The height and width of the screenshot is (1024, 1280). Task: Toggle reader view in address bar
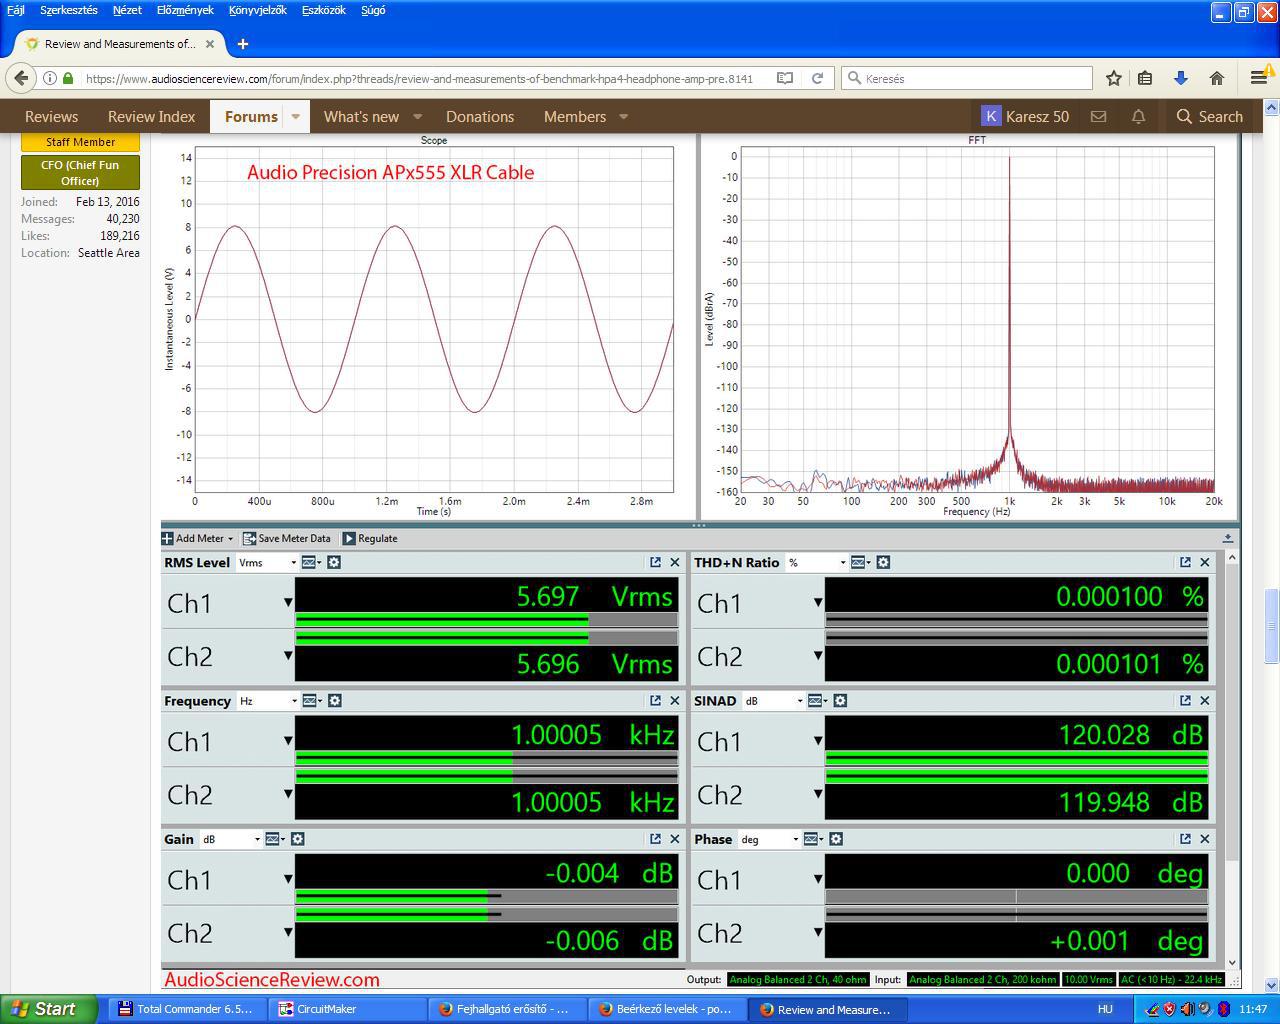click(785, 78)
